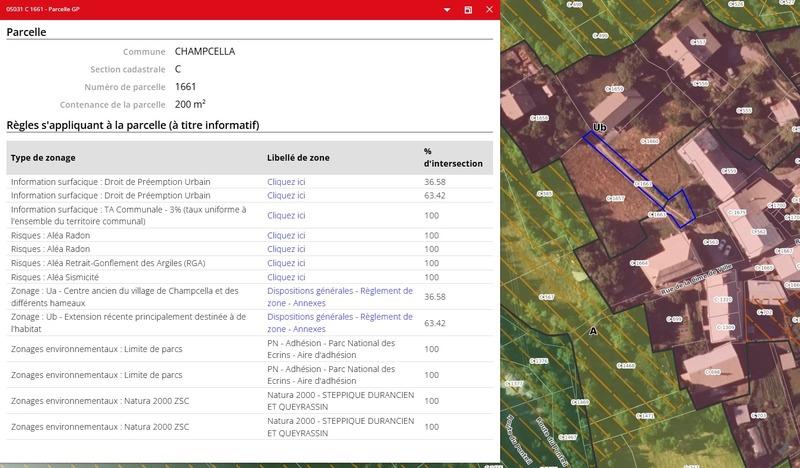The height and width of the screenshot is (468, 800).
Task: Open 'Cliquez ici' for Retrait-Gonflement des Argiles
Action: tap(286, 263)
